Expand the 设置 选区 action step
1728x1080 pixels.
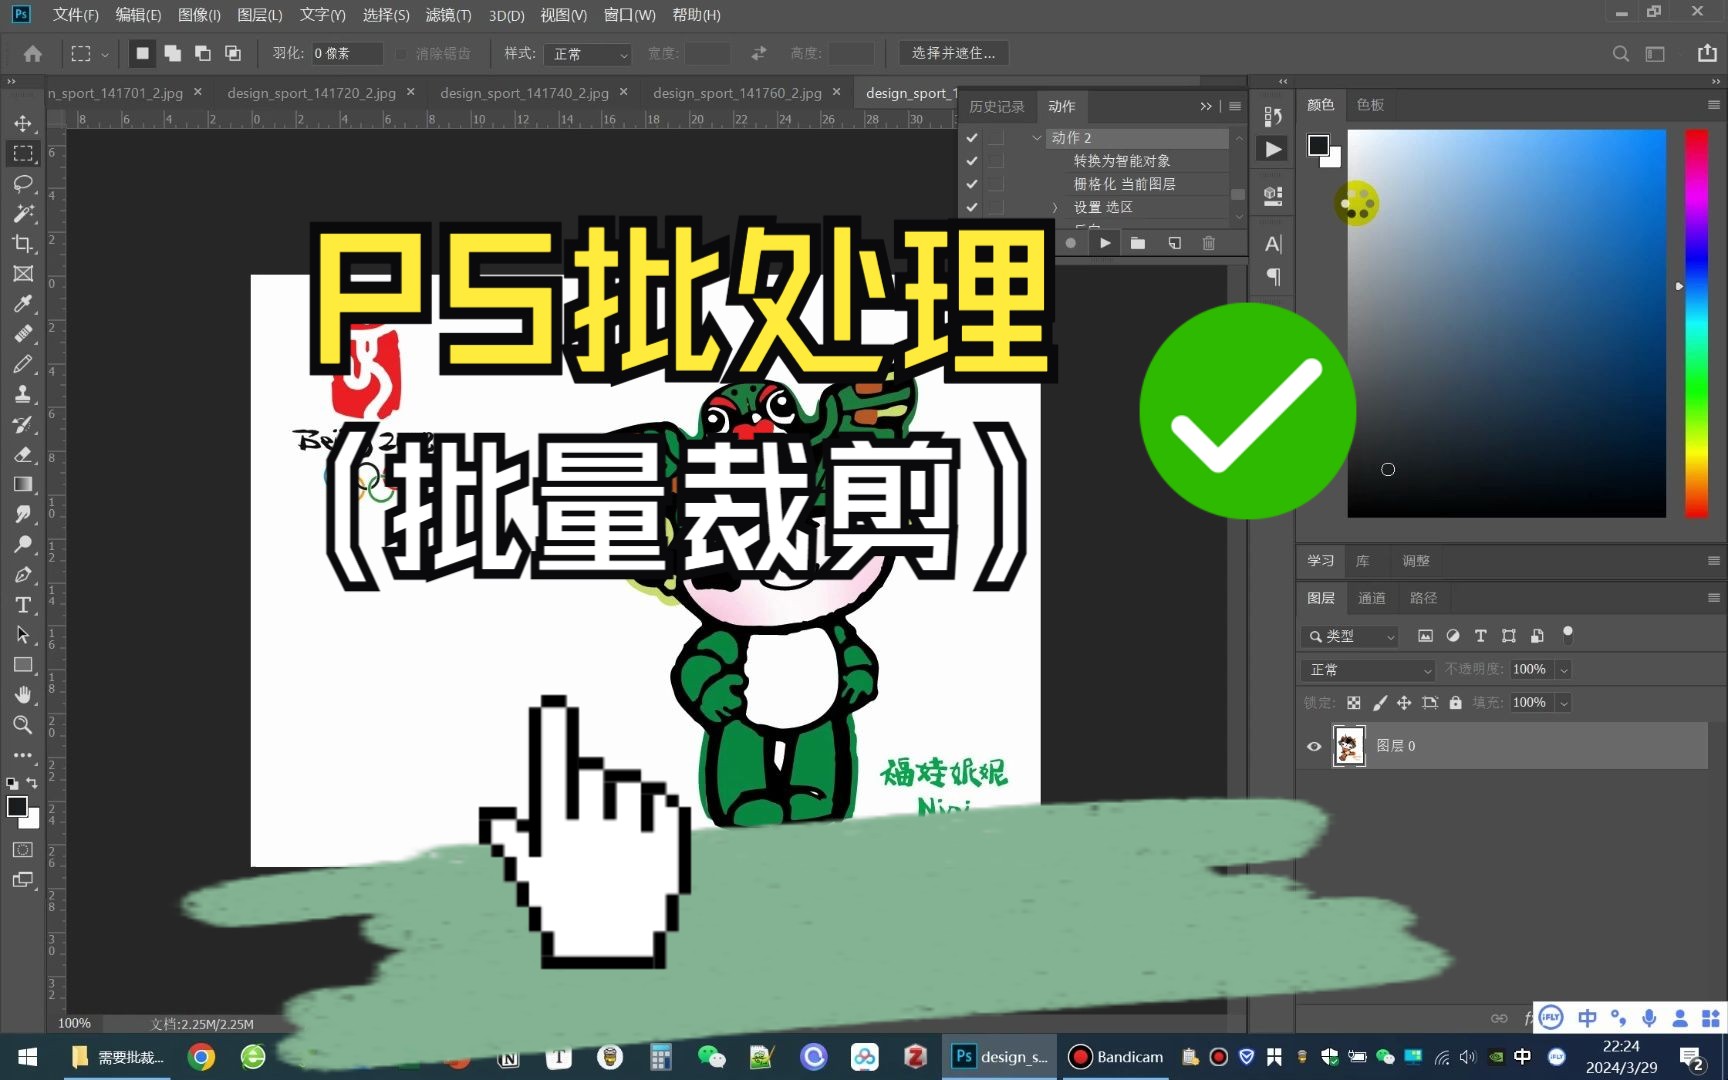coord(1053,207)
